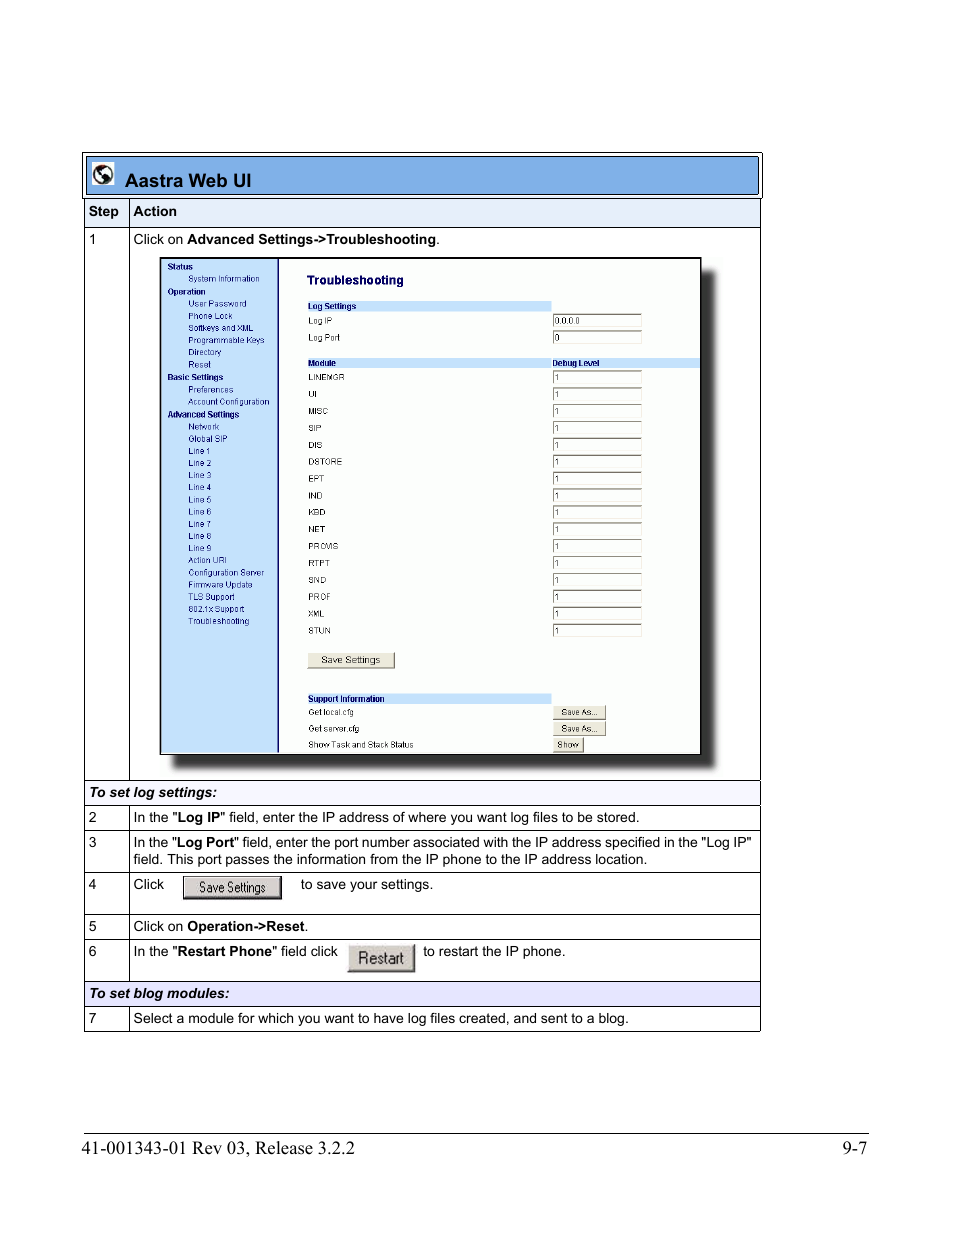Open Softkeys and XML page
The height and width of the screenshot is (1235, 954).
click(220, 328)
